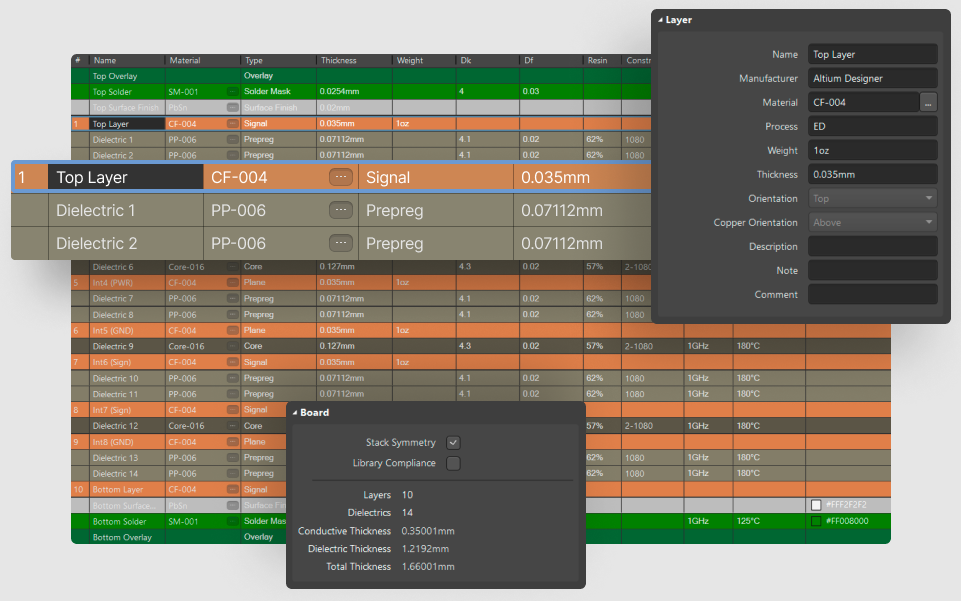Open material browser for enlarged Top Layer row

341,178
